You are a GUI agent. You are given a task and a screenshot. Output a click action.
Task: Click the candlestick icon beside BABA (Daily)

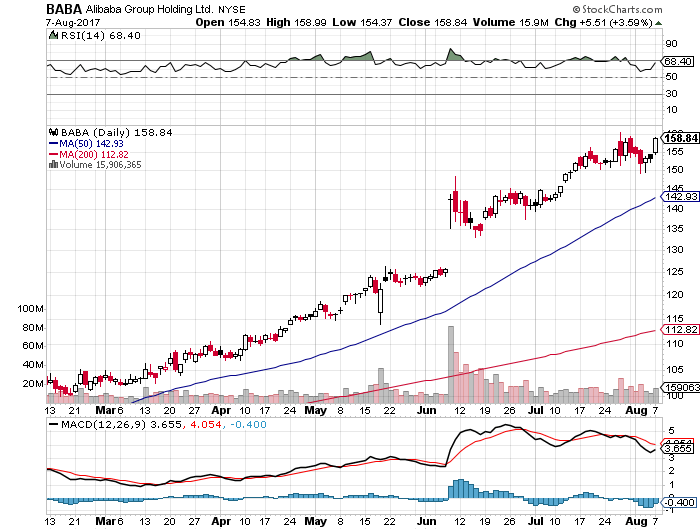(x=54, y=132)
